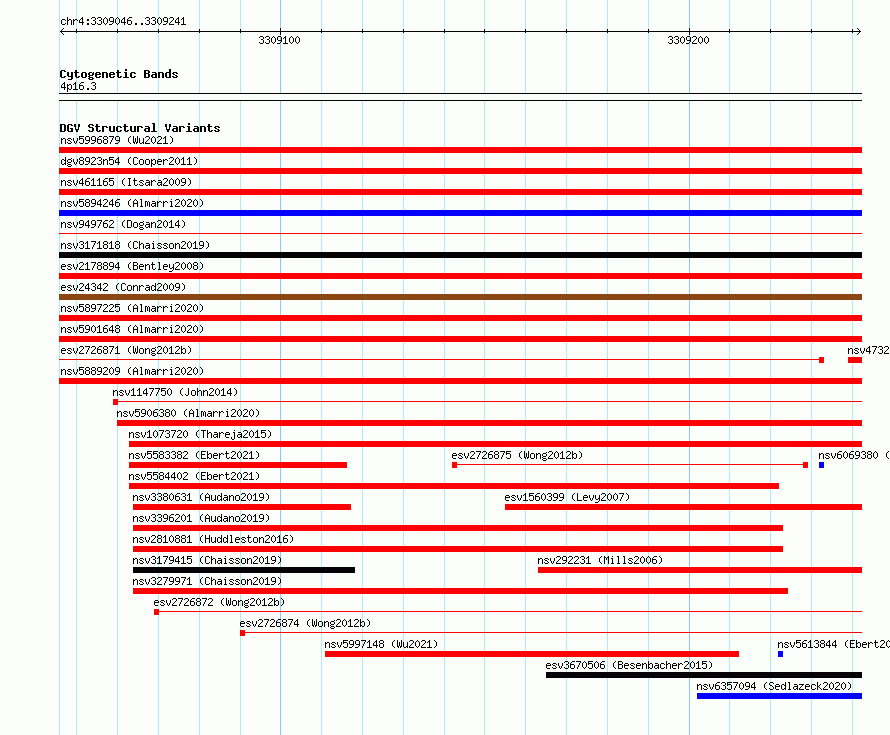The height and width of the screenshot is (735, 890).
Task: Select the nsv5901648 (Almarri2020) label
Action: coord(132,329)
